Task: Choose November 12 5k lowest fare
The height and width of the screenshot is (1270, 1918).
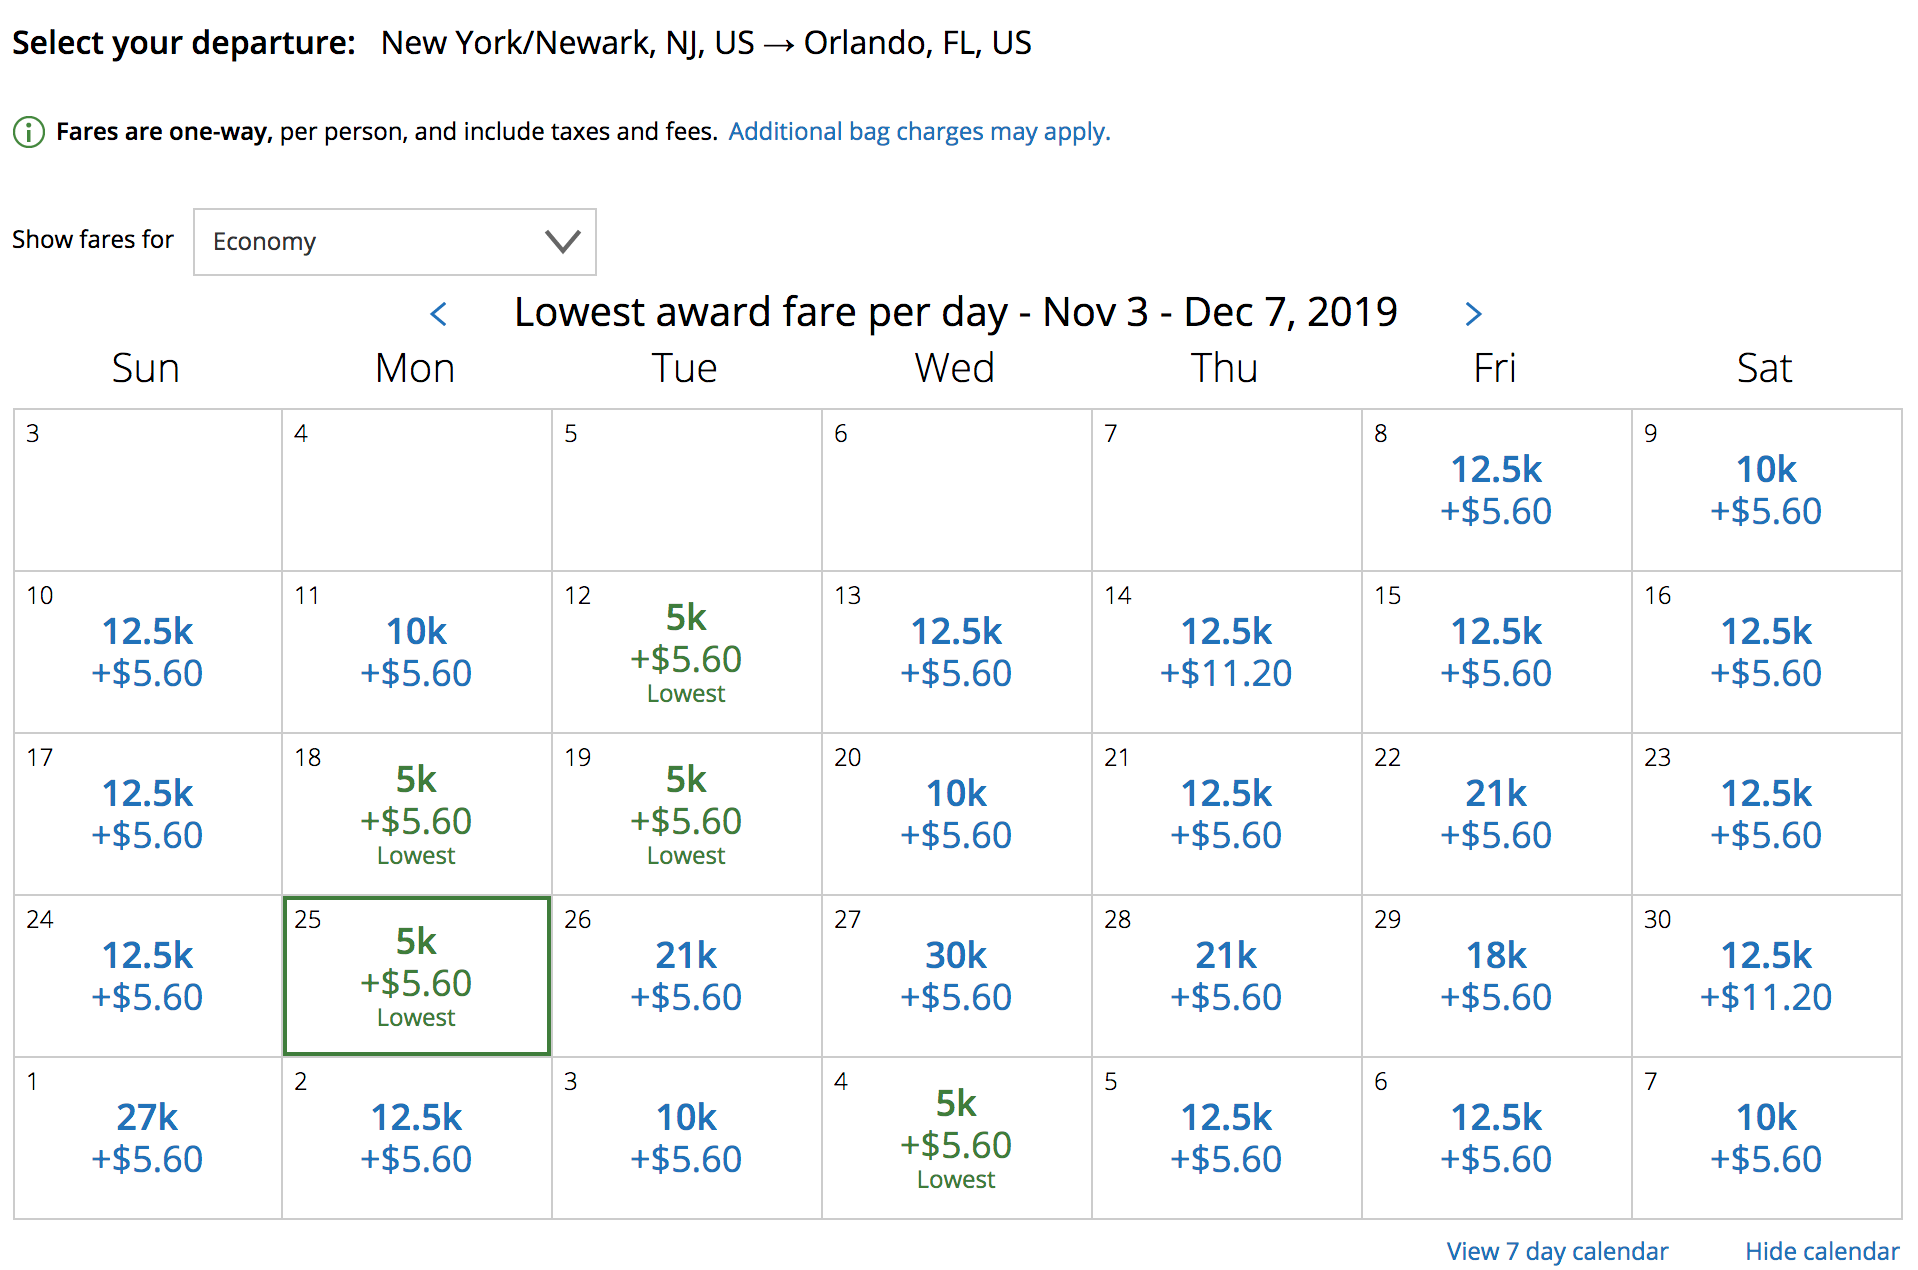Action: point(687,652)
